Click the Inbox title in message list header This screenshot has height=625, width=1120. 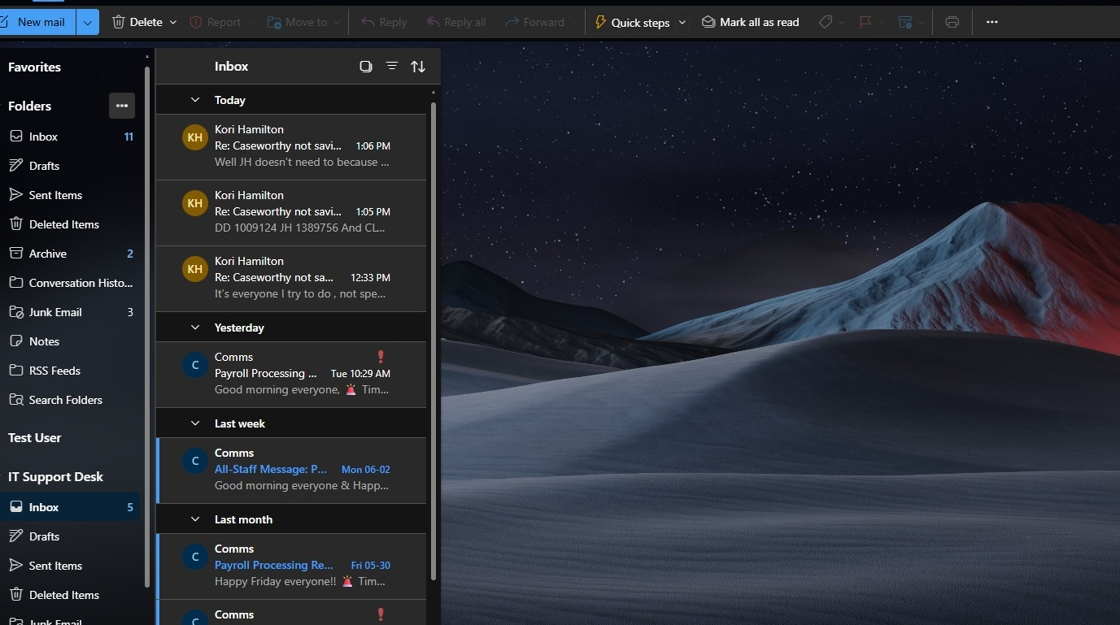point(231,66)
